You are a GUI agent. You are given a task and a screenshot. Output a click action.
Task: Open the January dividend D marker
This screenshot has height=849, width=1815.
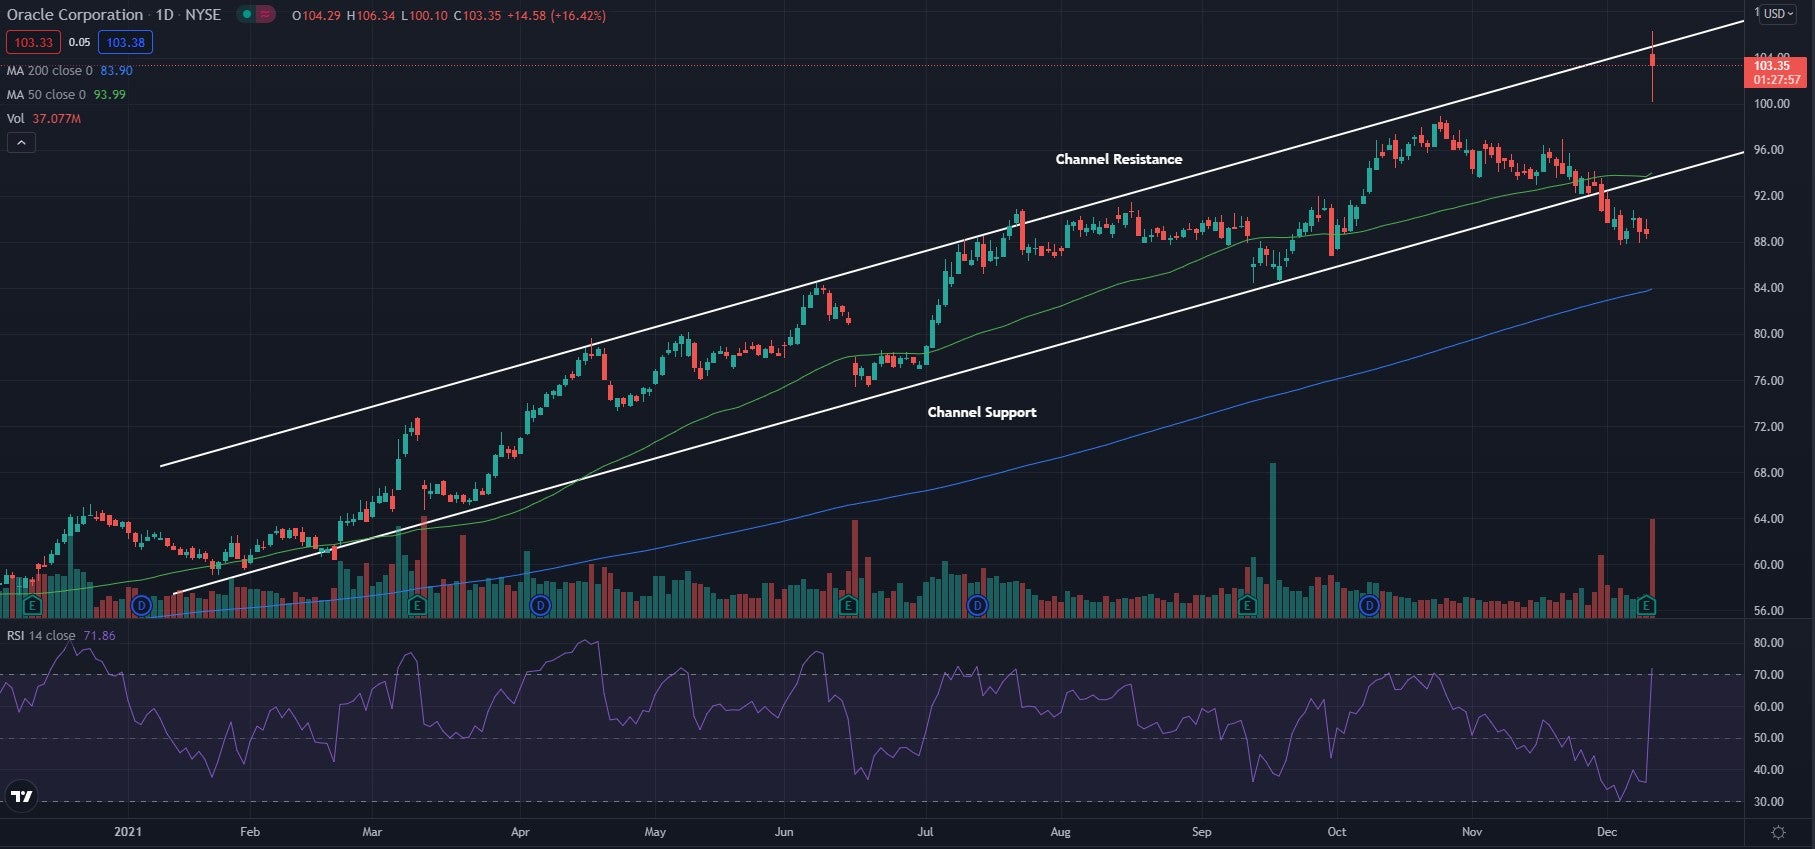[x=142, y=605]
